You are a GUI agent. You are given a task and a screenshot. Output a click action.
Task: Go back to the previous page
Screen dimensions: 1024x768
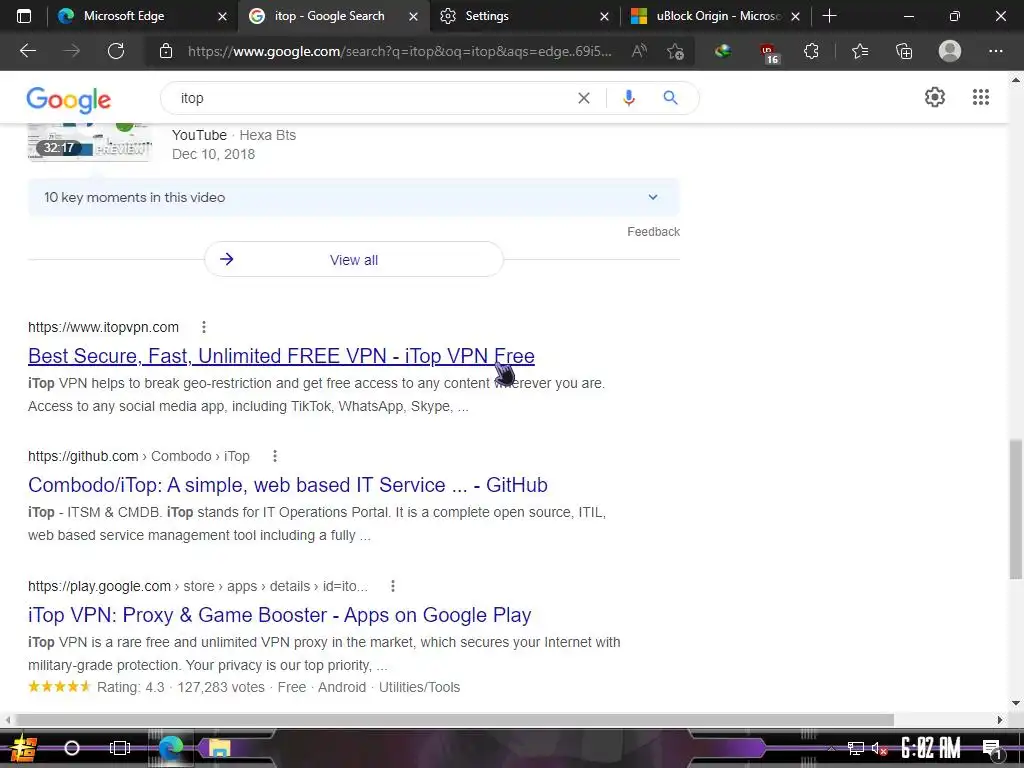pyautogui.click(x=28, y=51)
